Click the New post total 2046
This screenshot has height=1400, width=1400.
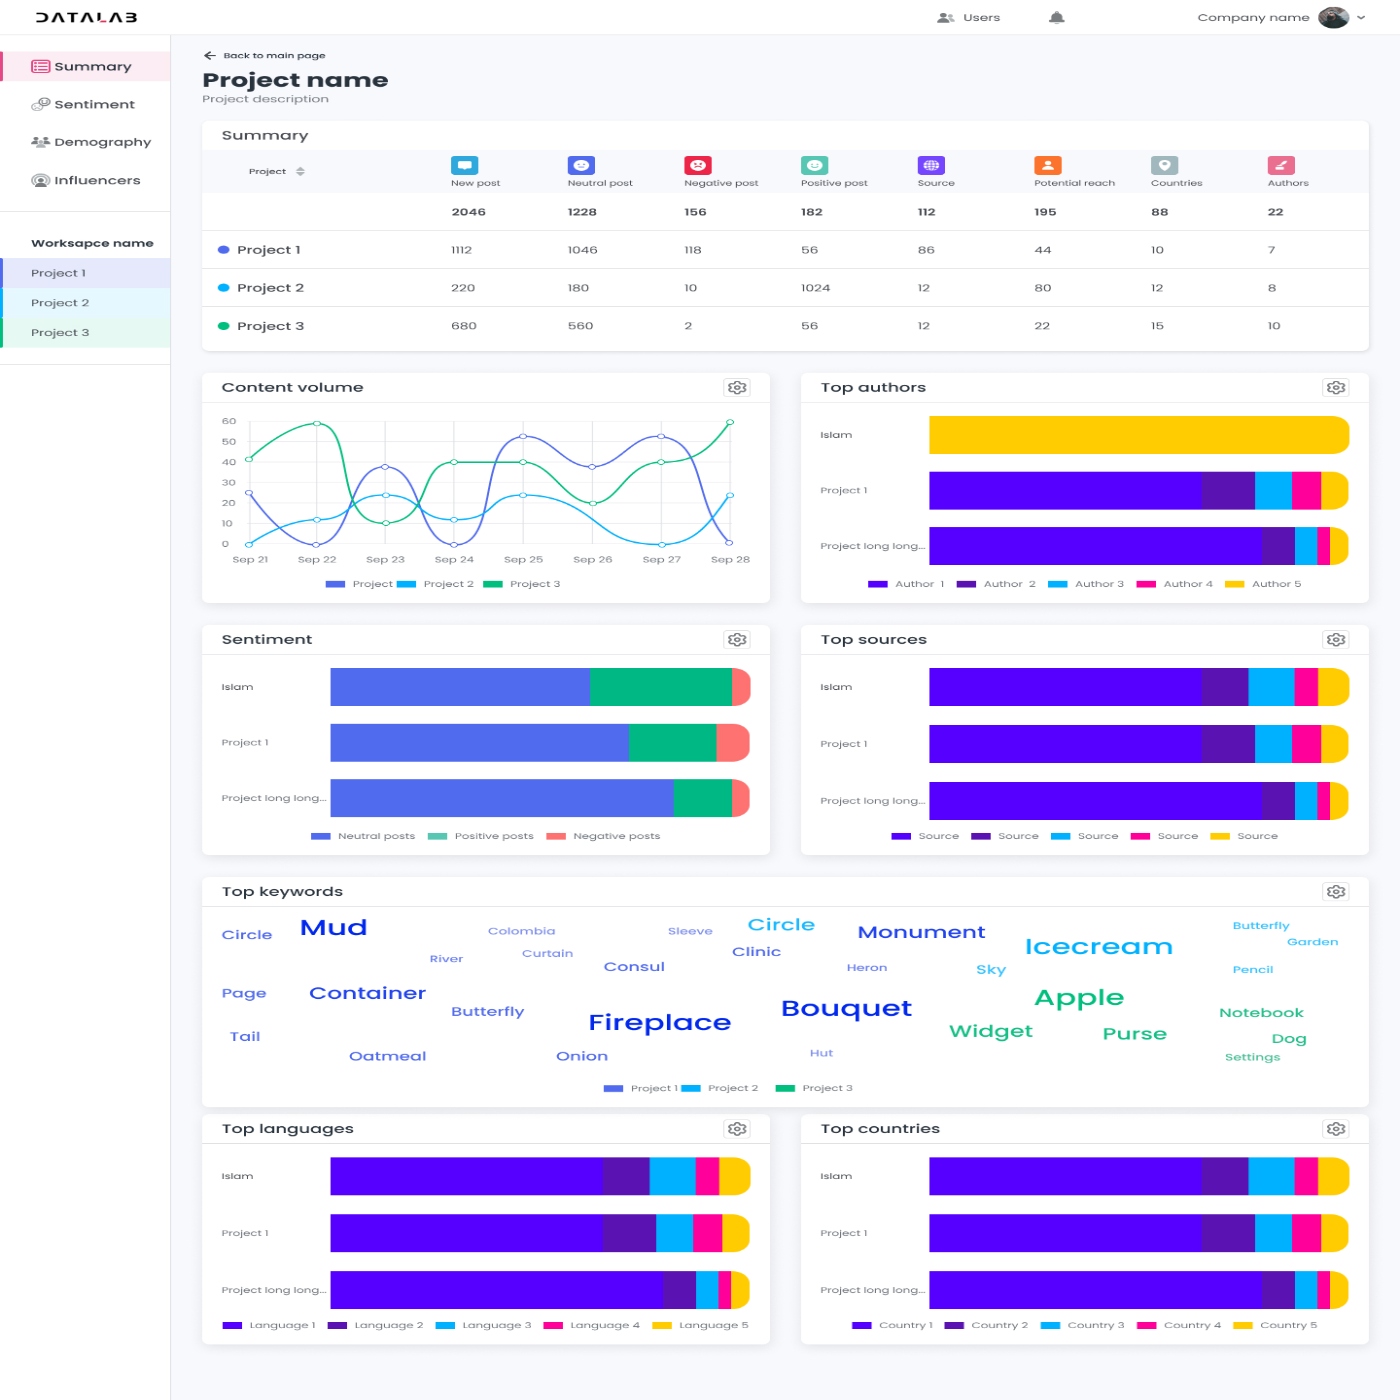coord(468,212)
